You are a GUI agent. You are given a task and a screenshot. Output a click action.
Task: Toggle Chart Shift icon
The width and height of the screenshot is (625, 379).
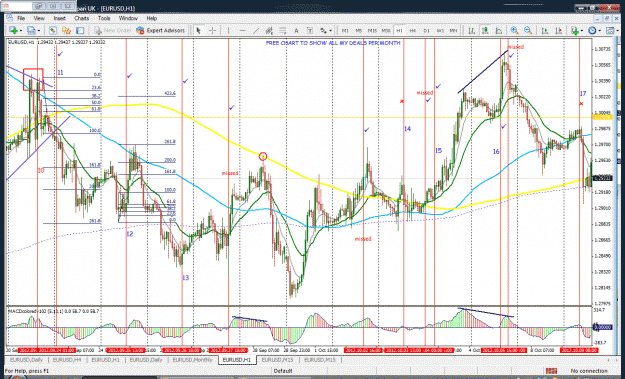558,30
